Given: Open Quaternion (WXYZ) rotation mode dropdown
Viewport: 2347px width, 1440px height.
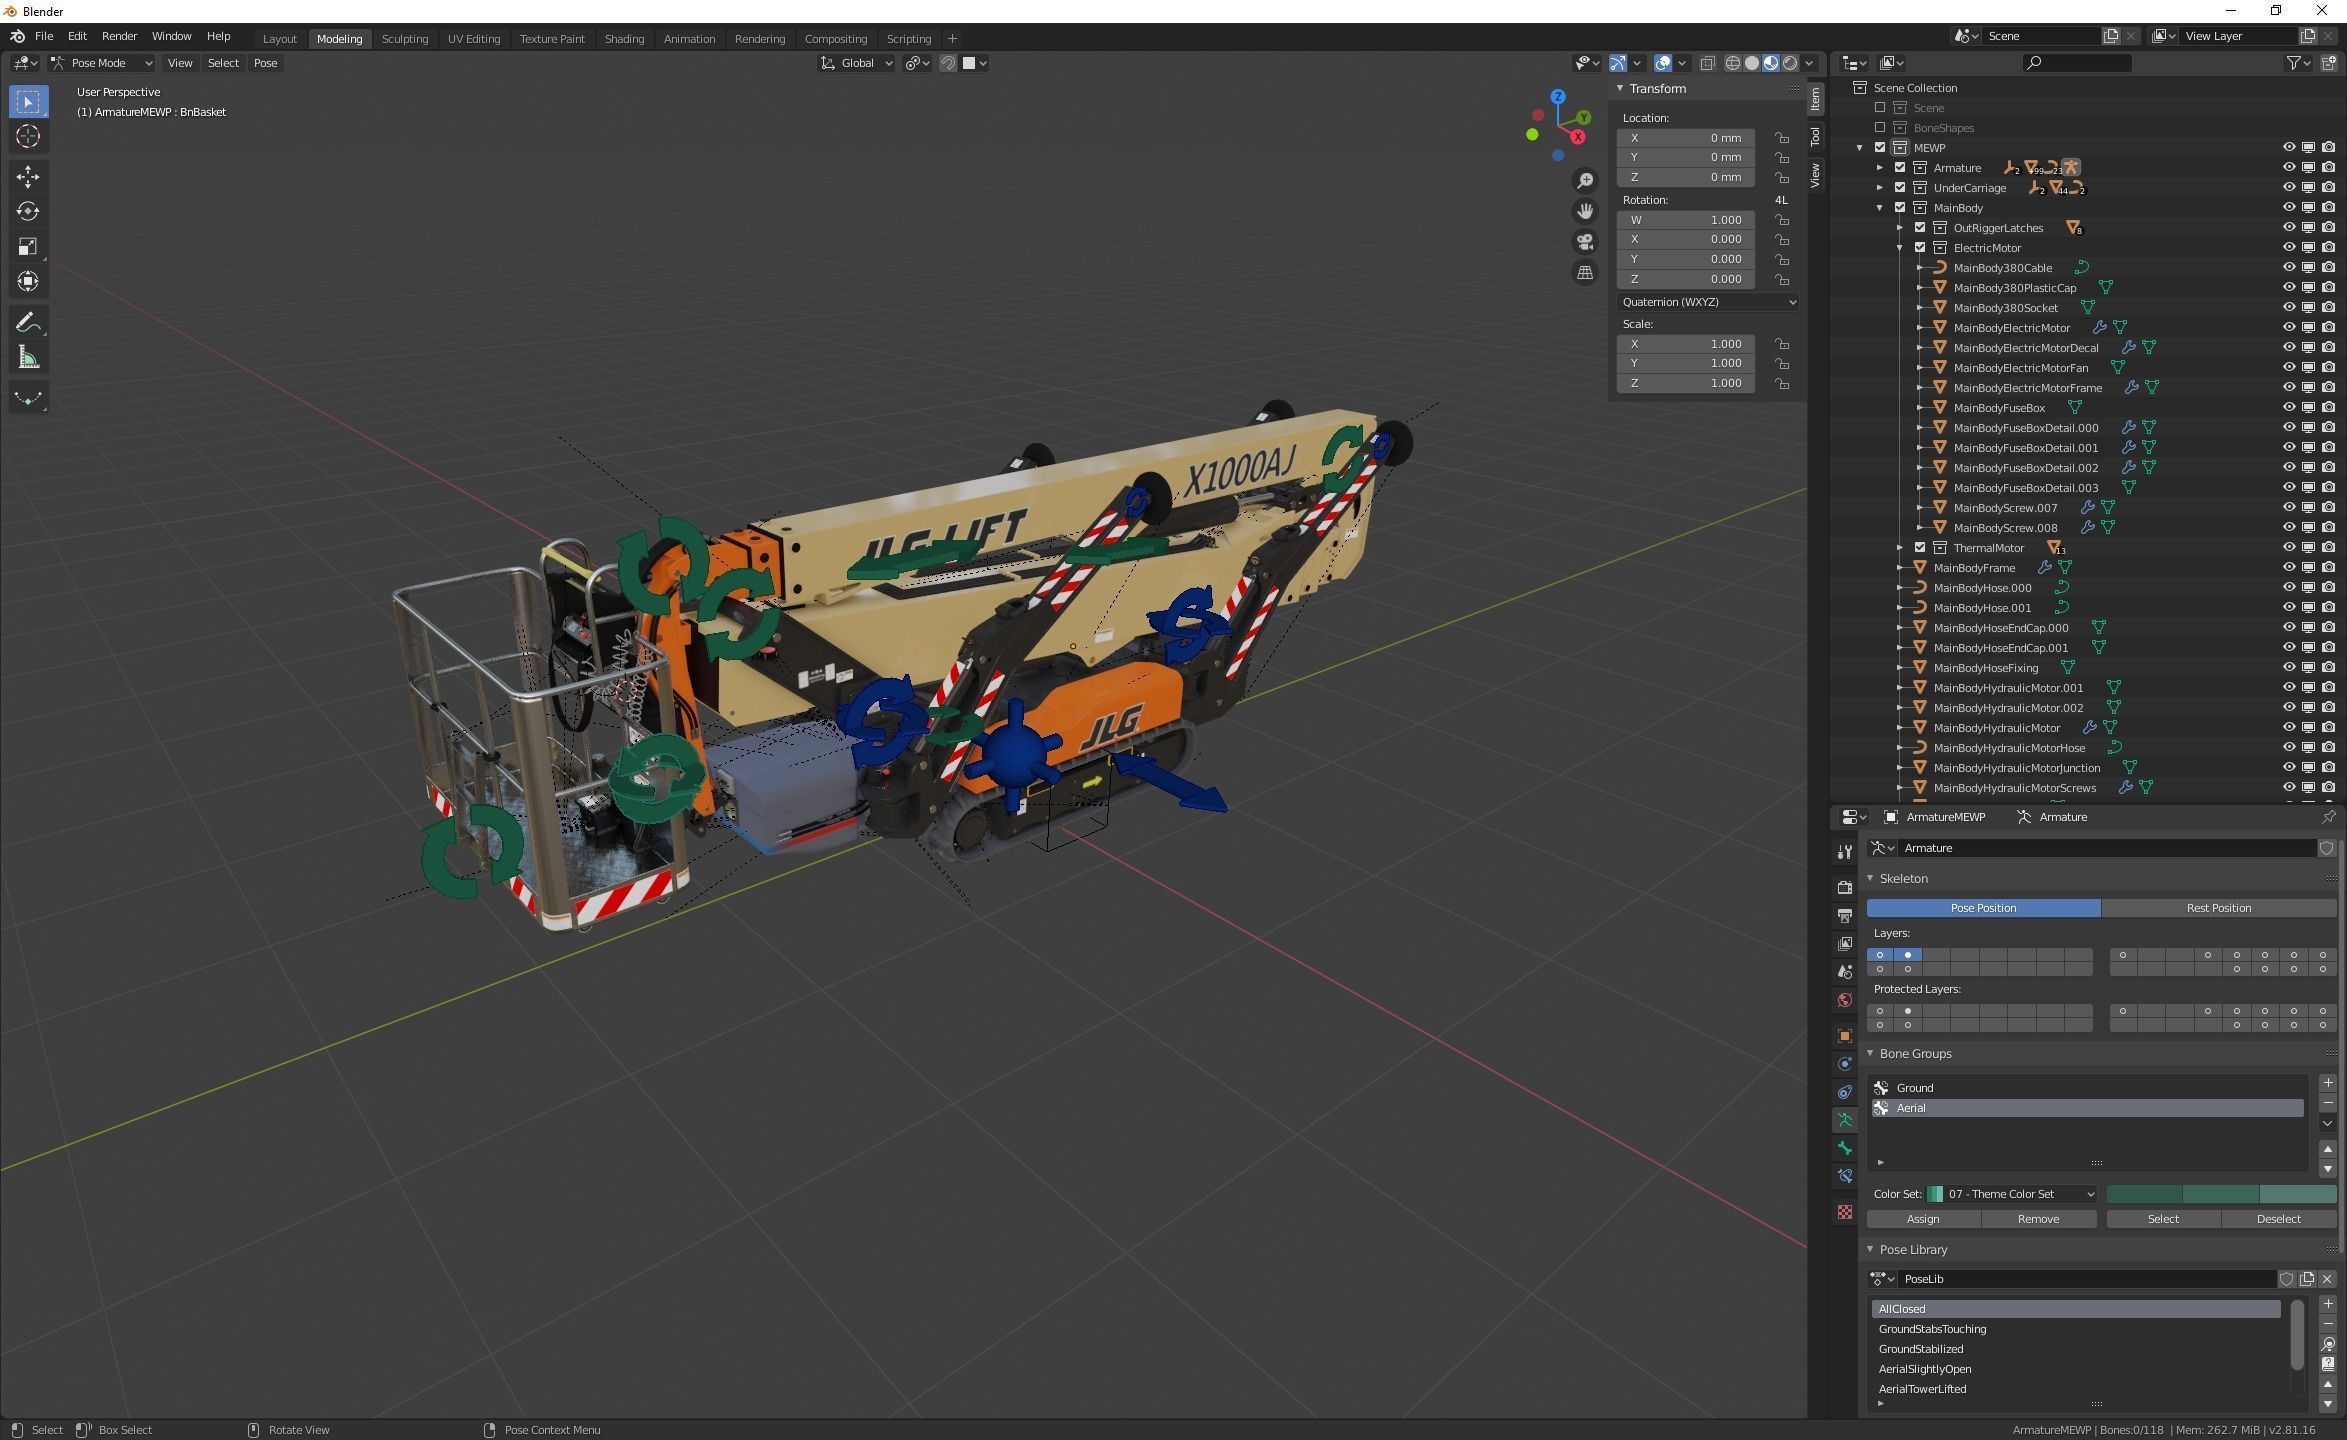Looking at the screenshot, I should (1708, 302).
